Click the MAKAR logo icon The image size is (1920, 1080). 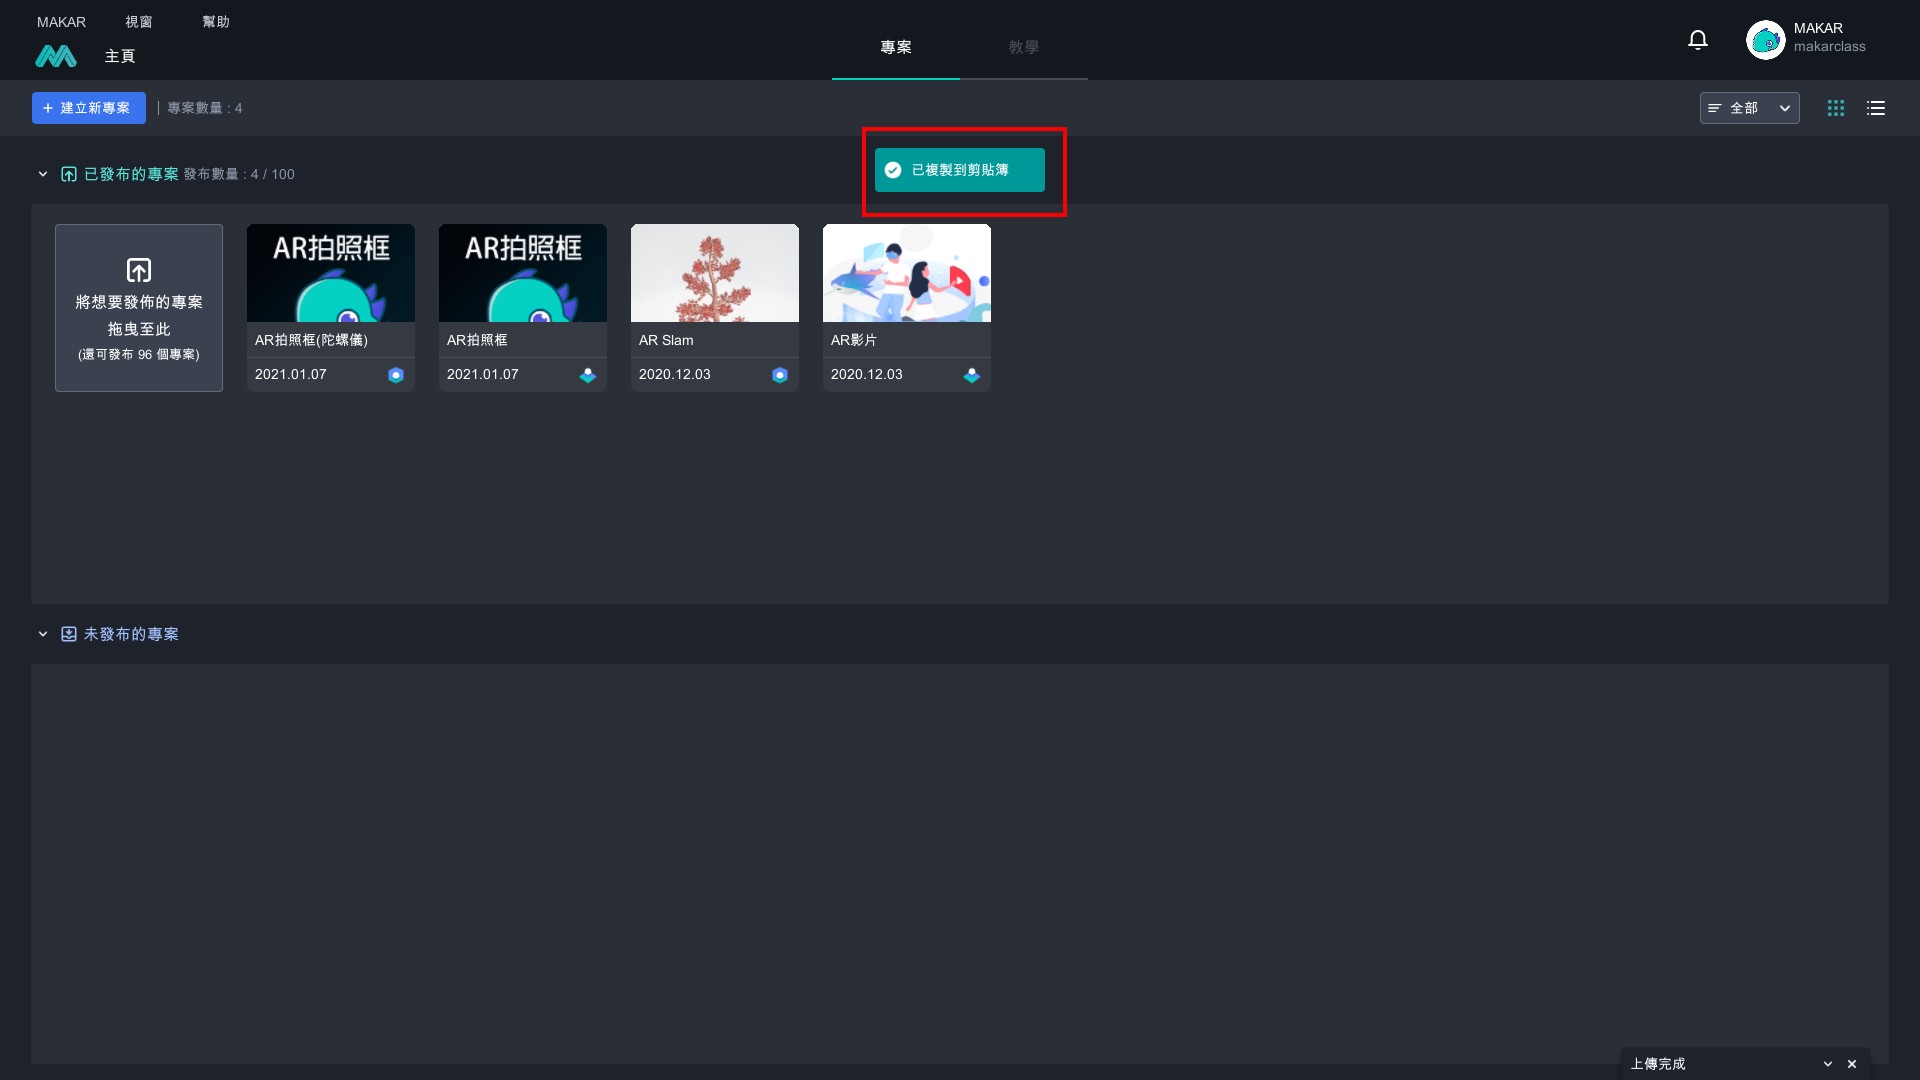pyautogui.click(x=56, y=56)
